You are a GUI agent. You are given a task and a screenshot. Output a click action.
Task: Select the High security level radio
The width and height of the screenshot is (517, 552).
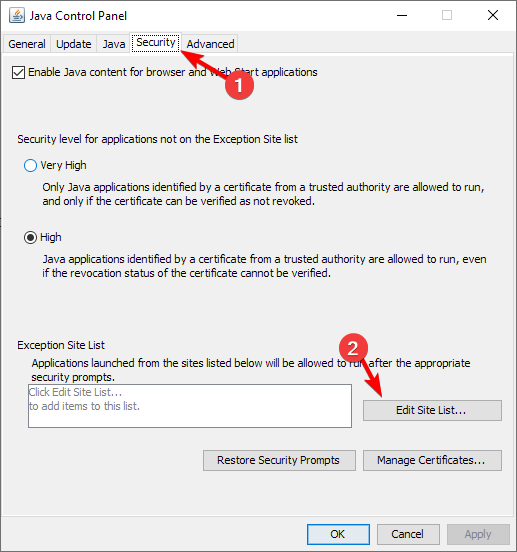[x=30, y=238]
